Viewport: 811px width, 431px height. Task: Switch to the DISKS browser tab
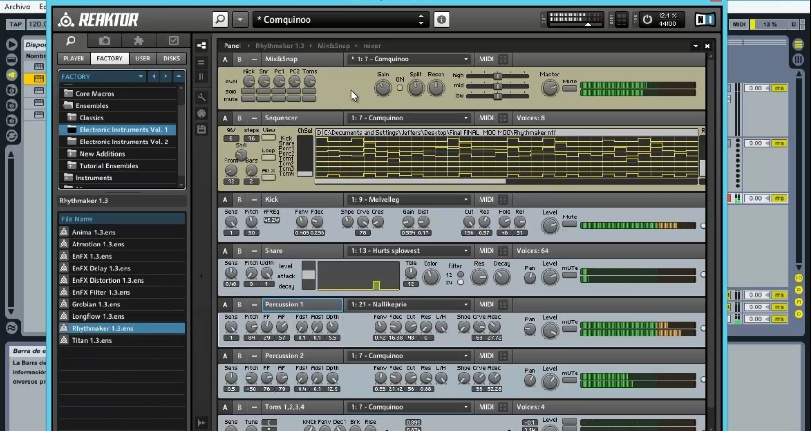[x=171, y=58]
